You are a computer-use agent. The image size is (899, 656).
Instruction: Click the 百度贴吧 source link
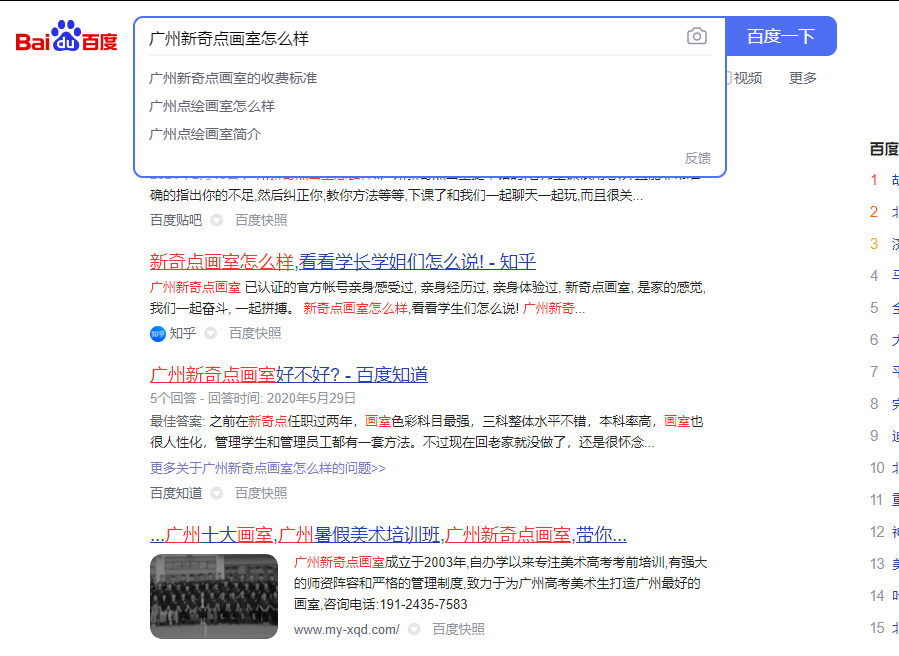(176, 220)
